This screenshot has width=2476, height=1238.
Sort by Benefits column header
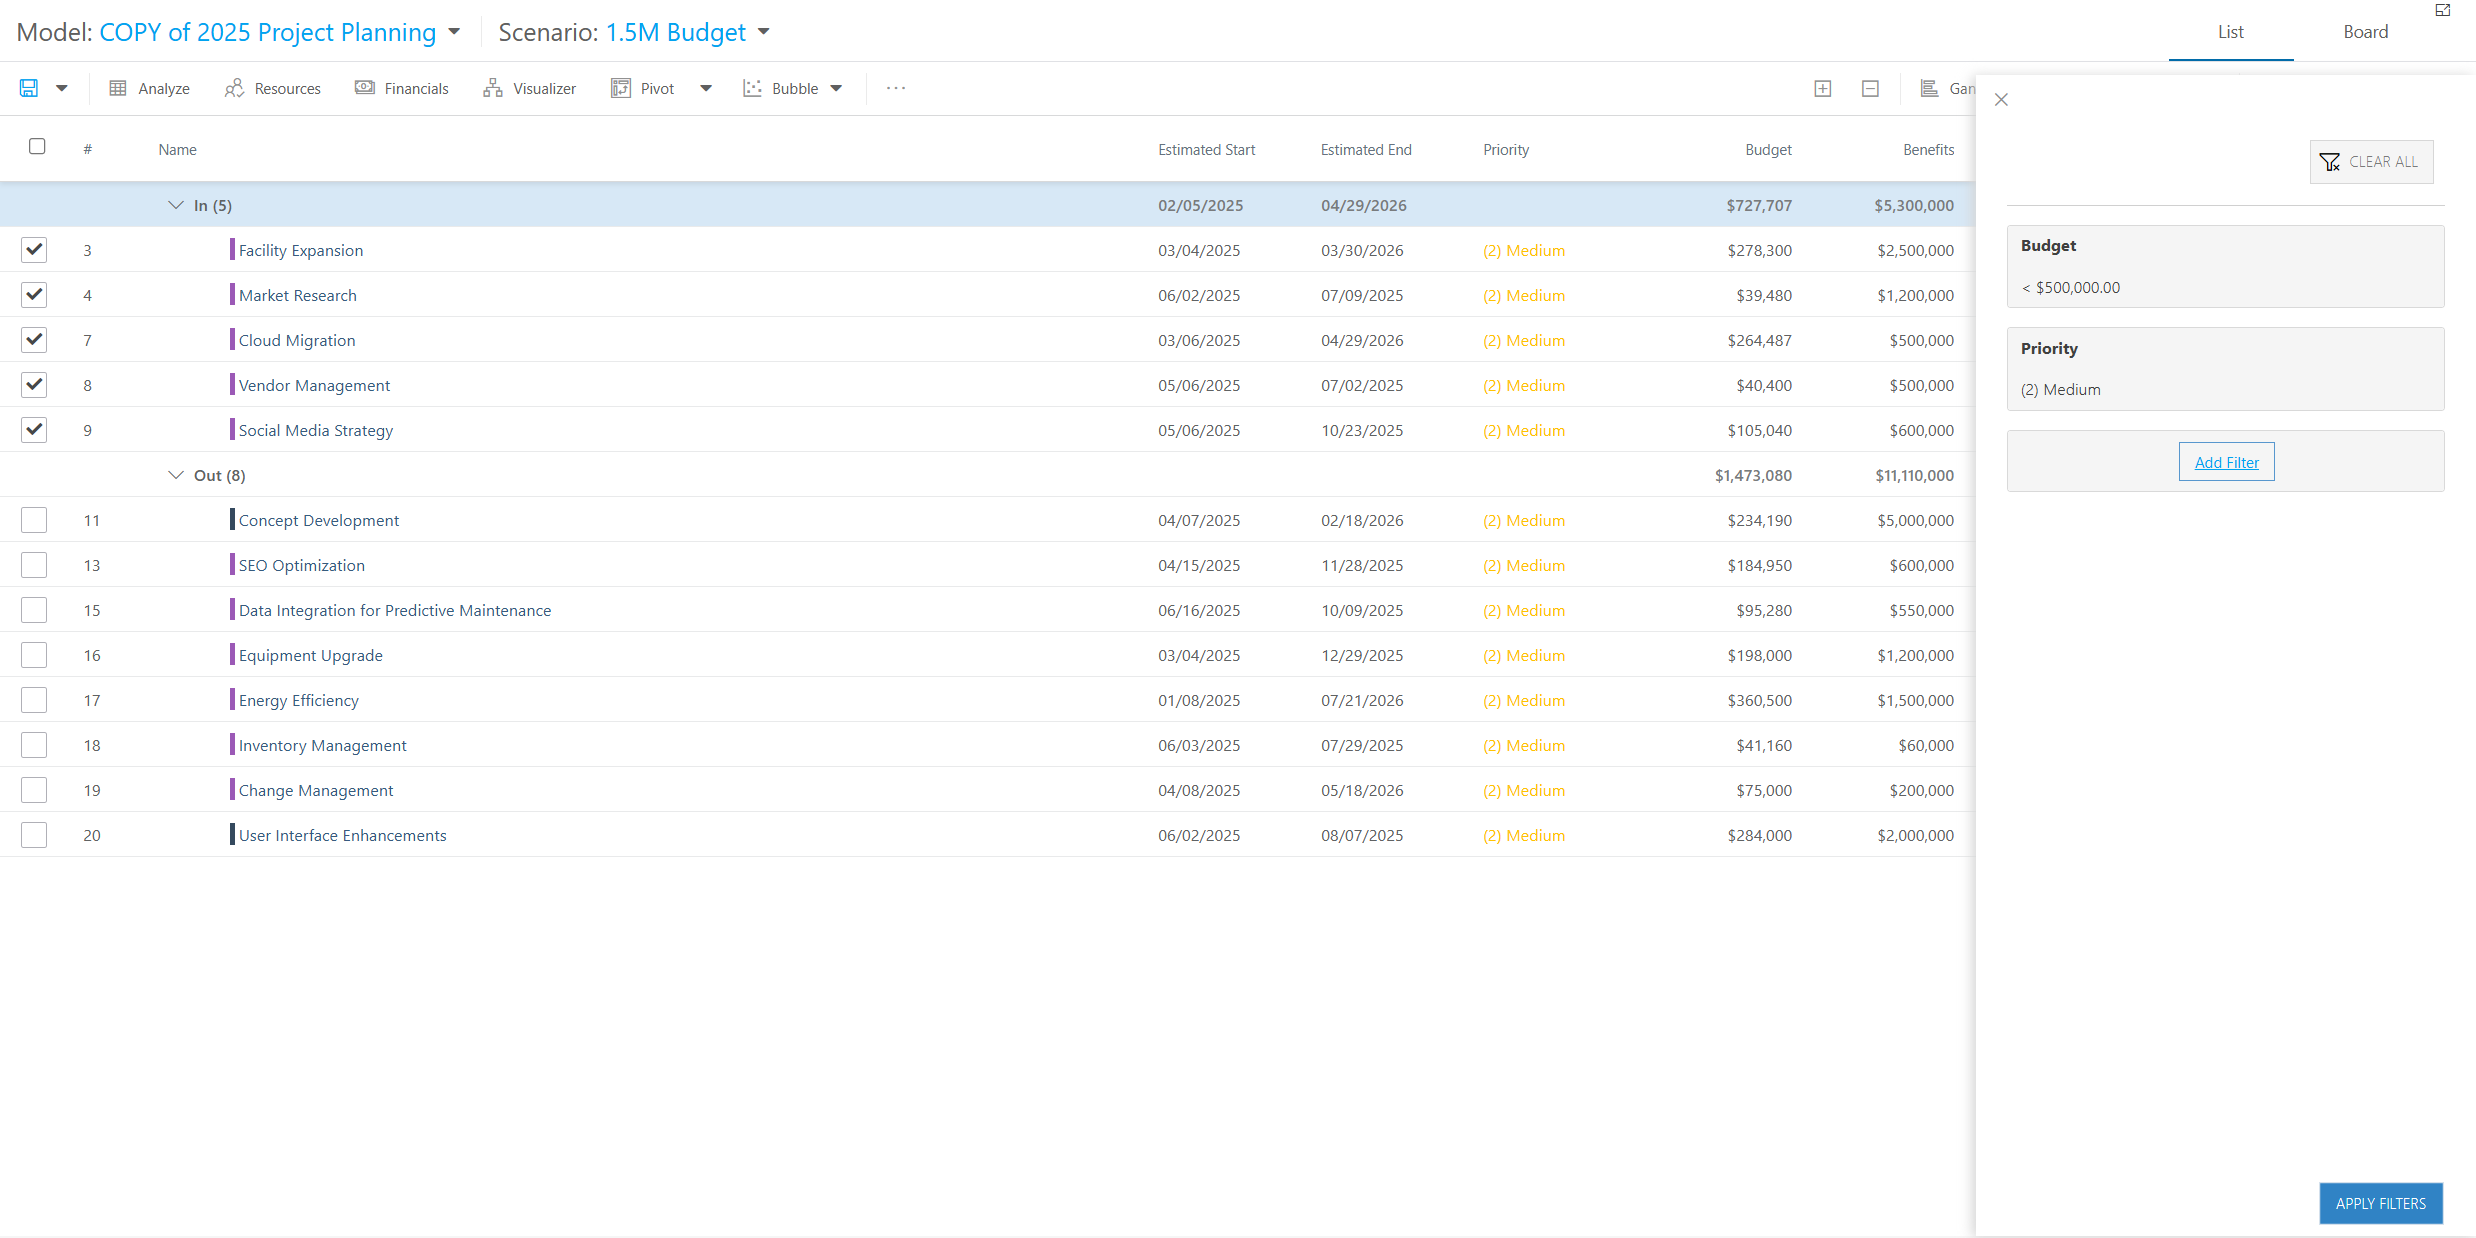1928,149
